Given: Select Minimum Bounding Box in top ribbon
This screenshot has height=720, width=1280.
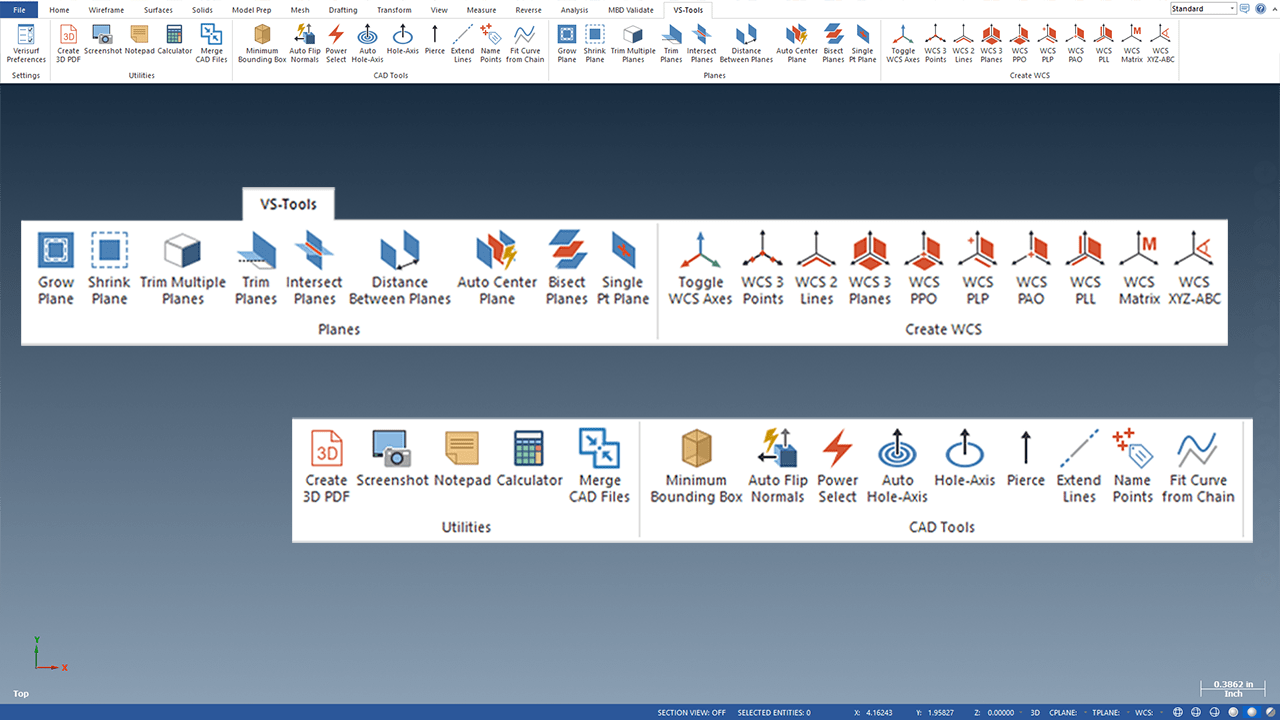Looking at the screenshot, I should (262, 43).
